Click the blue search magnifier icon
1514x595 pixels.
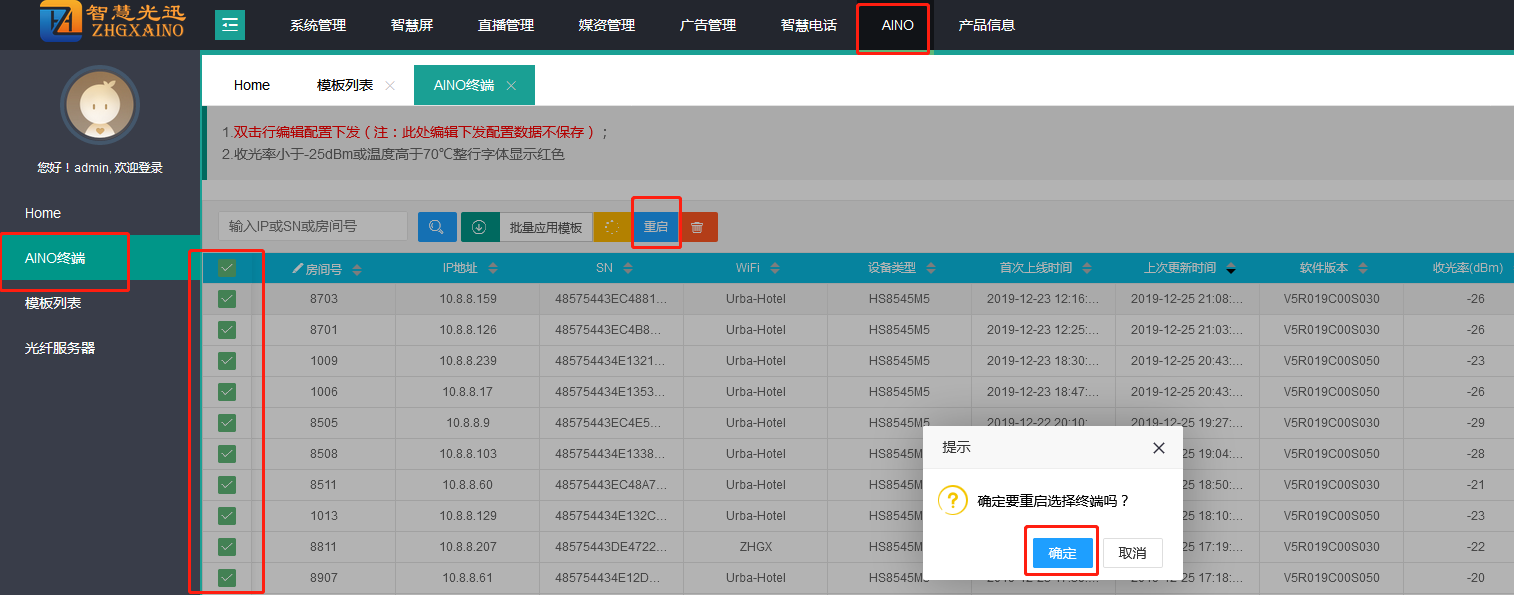point(437,227)
